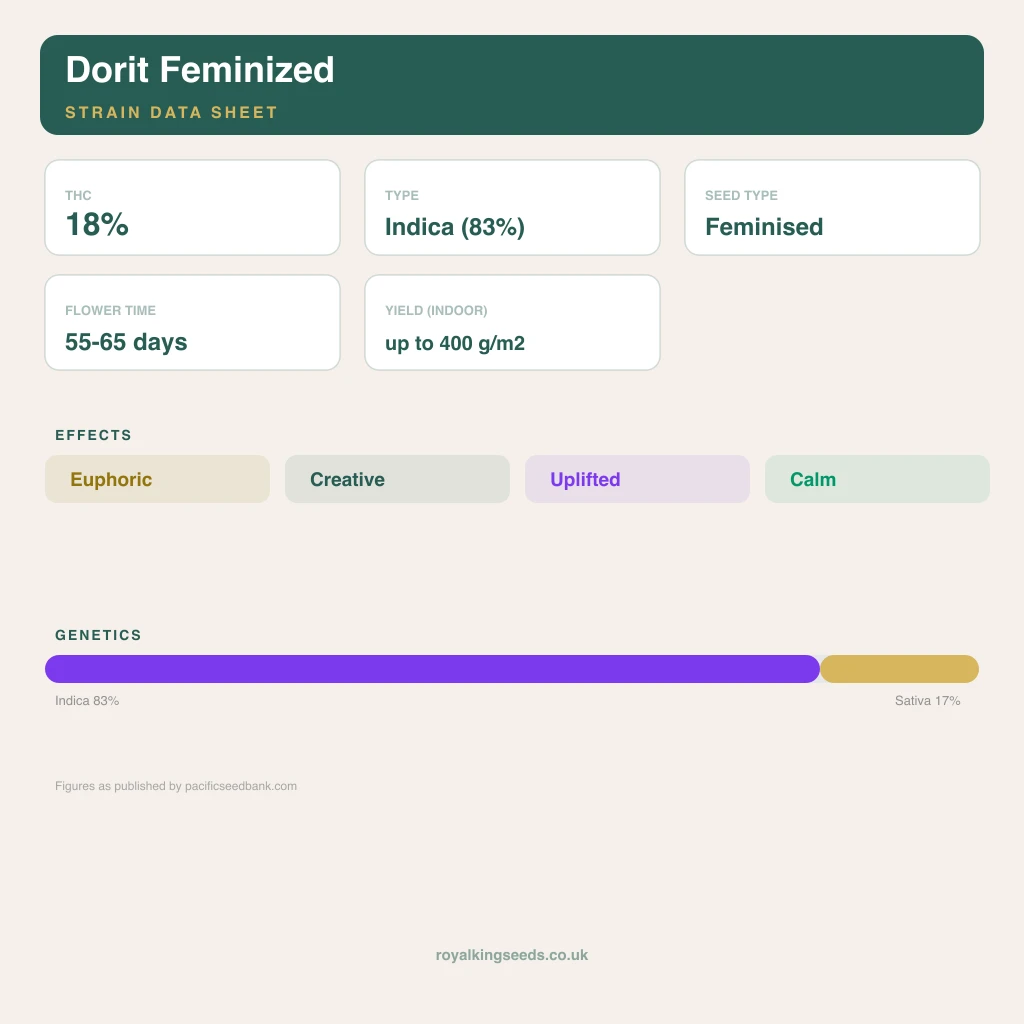The width and height of the screenshot is (1024, 1024).
Task: Click the Dorit Feminized title heading
Action: [200, 69]
